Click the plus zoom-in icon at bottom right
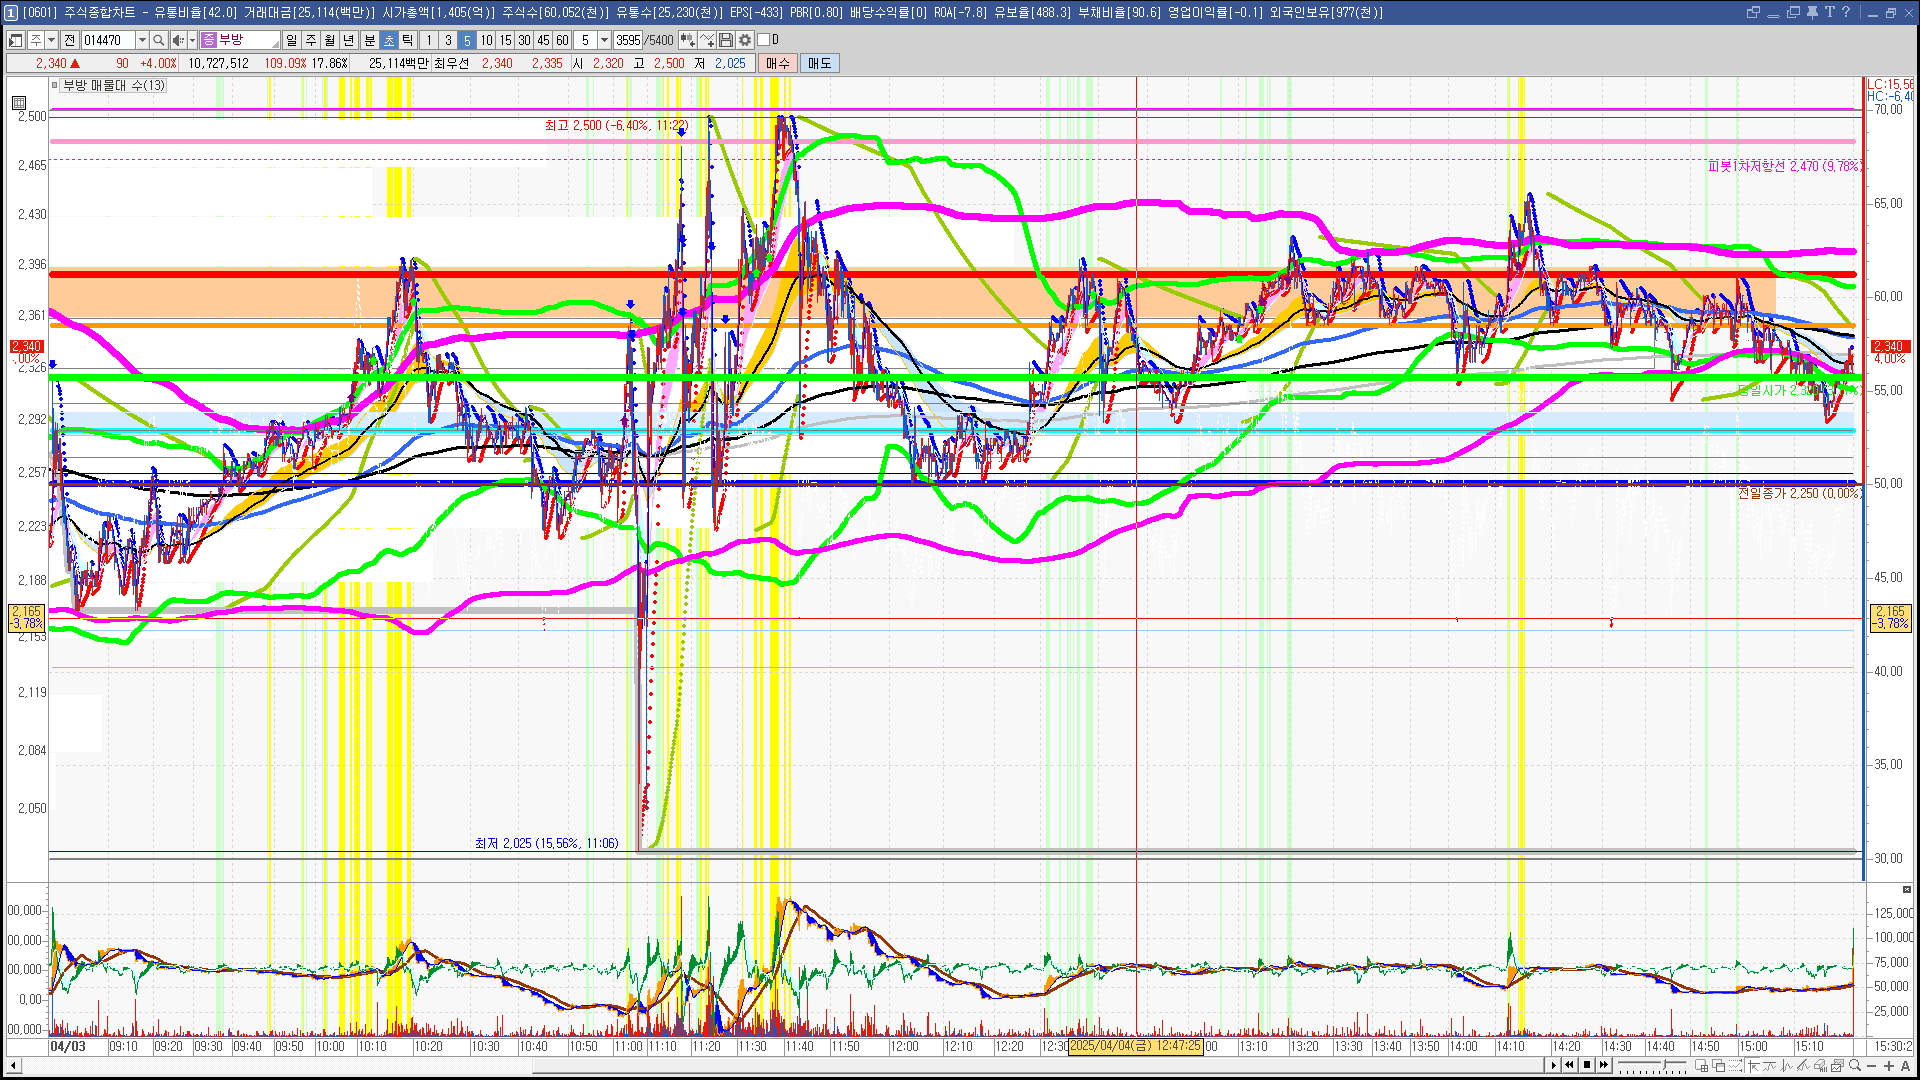The image size is (1920, 1080). (1889, 1066)
